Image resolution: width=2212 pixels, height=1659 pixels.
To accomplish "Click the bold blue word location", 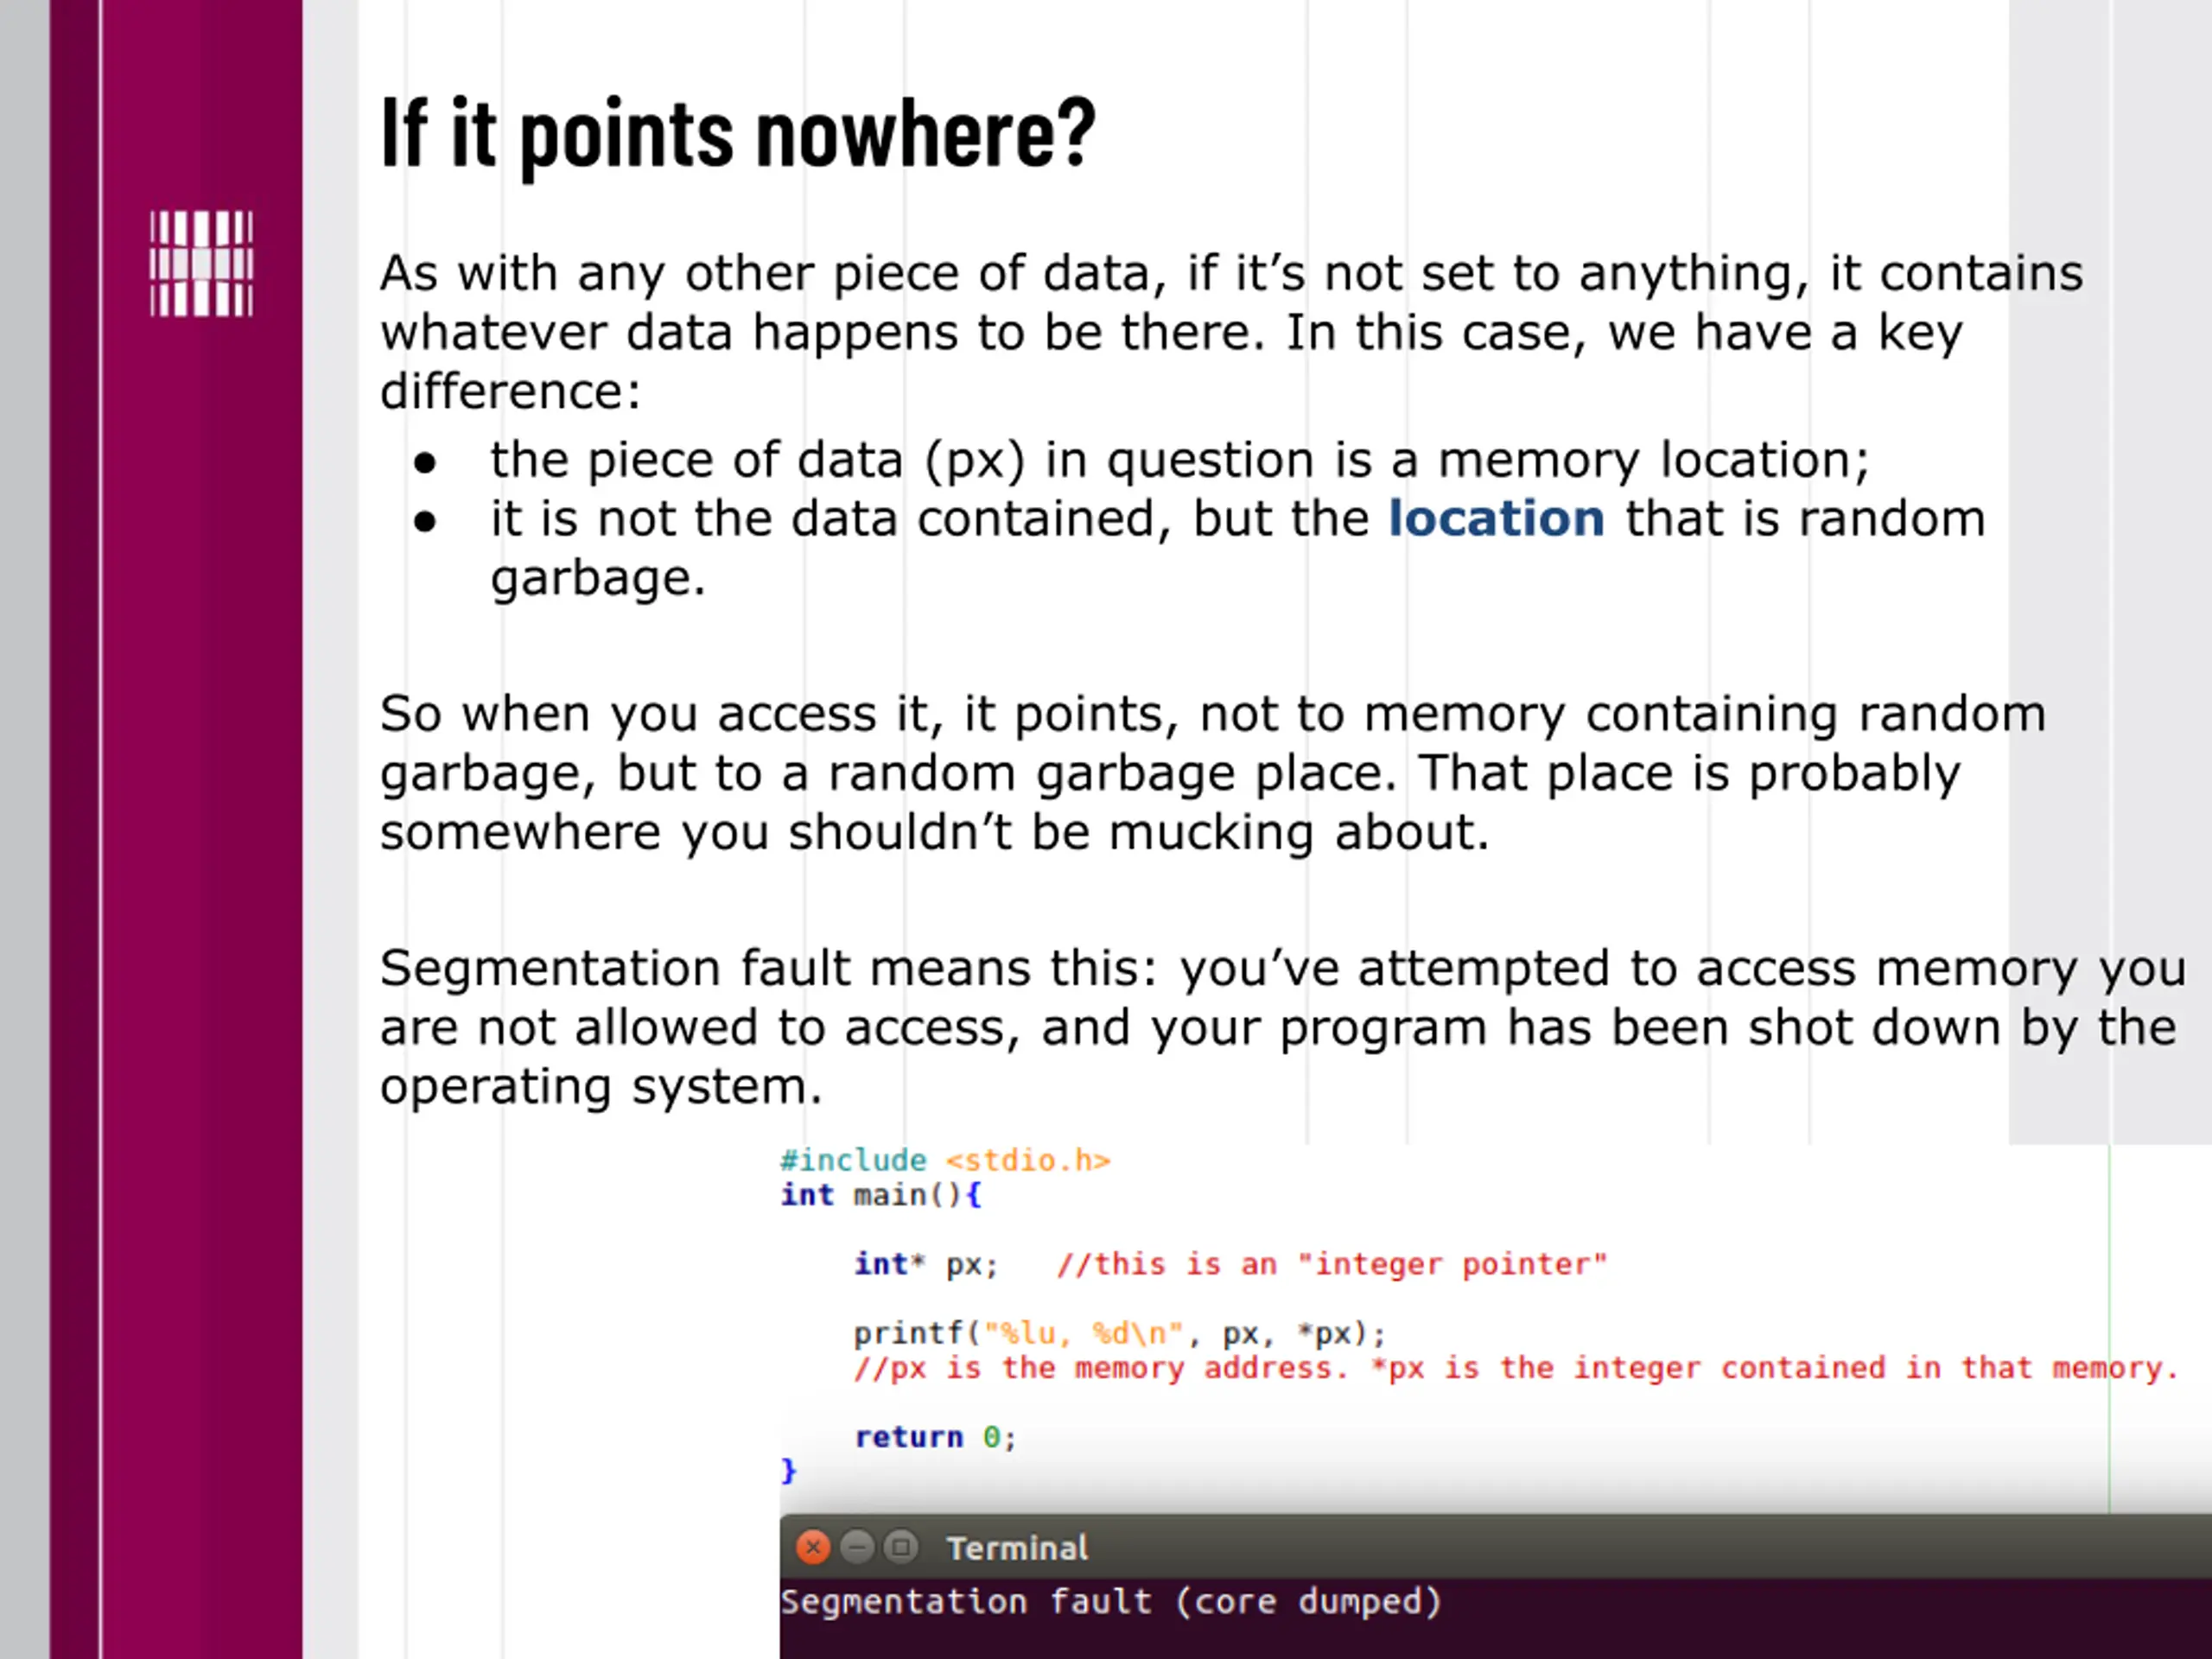I will click(1496, 518).
